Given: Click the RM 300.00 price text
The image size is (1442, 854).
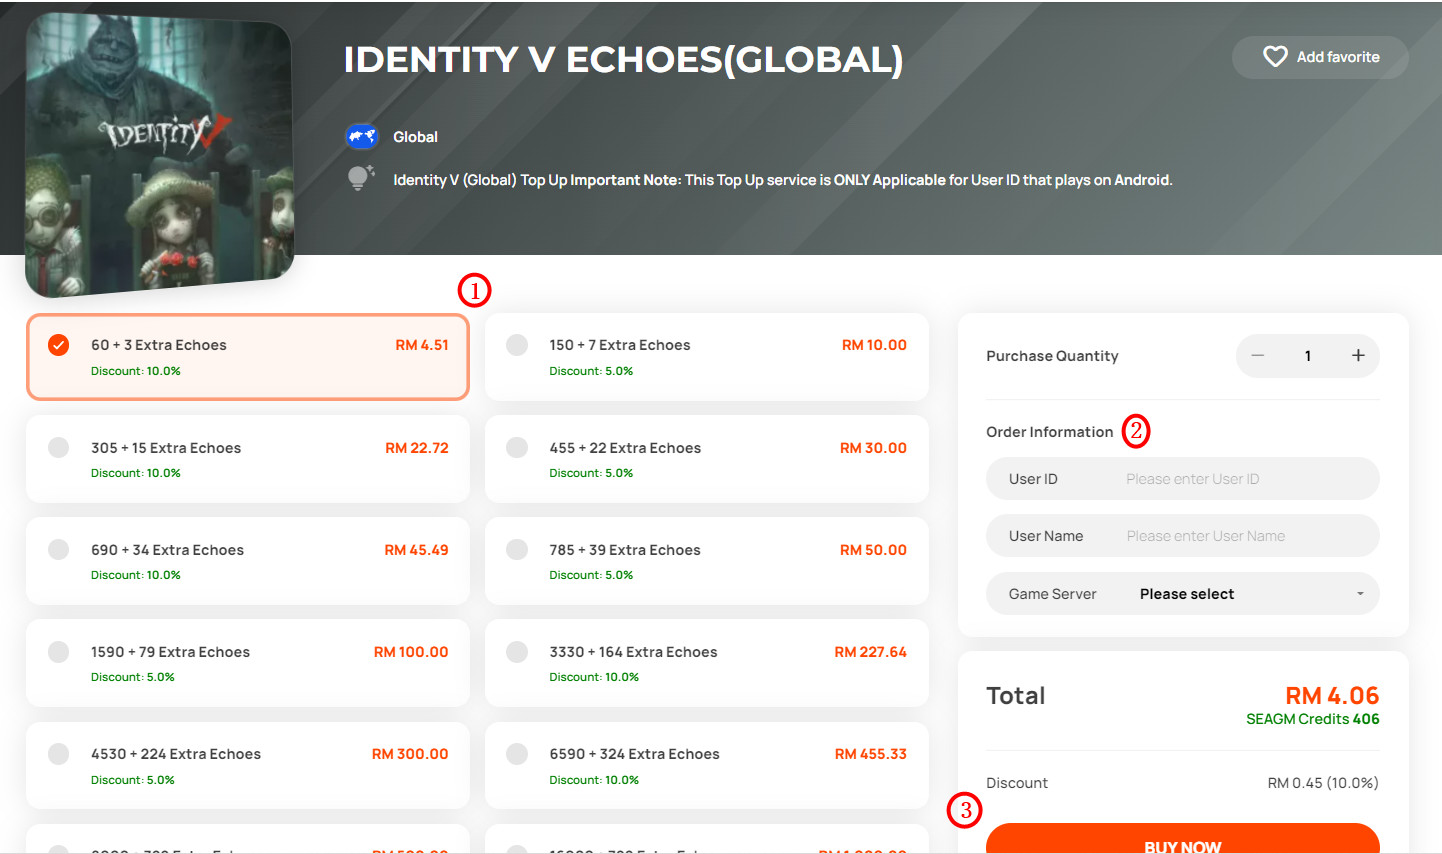Looking at the screenshot, I should [x=410, y=754].
